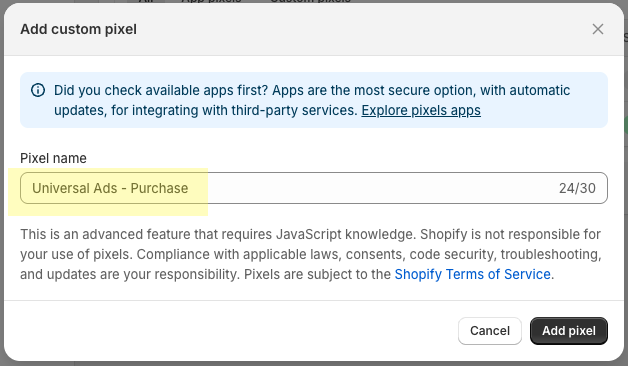Select the Universal Ads - Purchase text

[x=110, y=188]
